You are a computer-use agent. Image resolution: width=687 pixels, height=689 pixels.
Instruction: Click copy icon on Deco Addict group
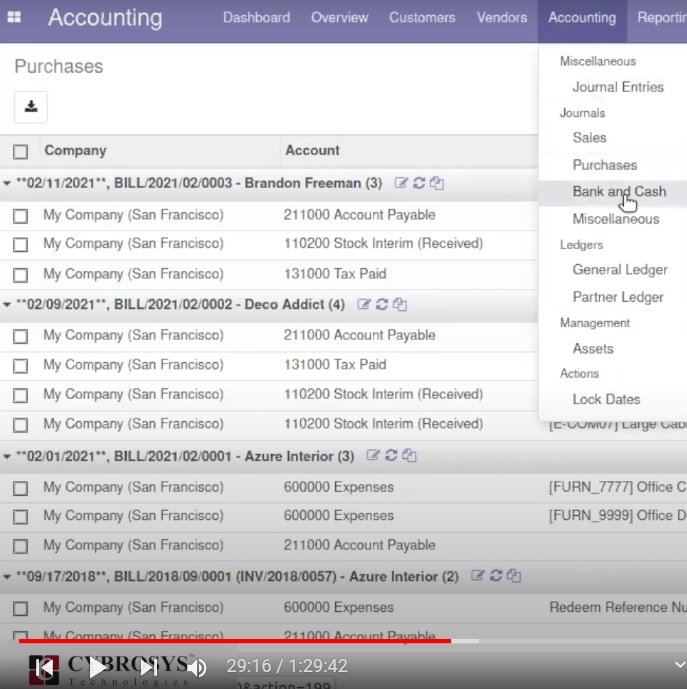(400, 304)
